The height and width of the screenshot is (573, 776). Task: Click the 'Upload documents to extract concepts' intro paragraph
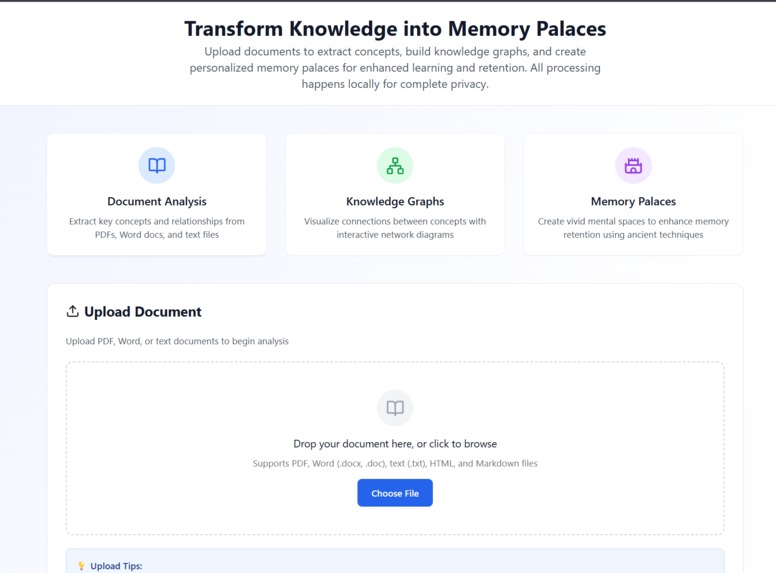coord(395,68)
